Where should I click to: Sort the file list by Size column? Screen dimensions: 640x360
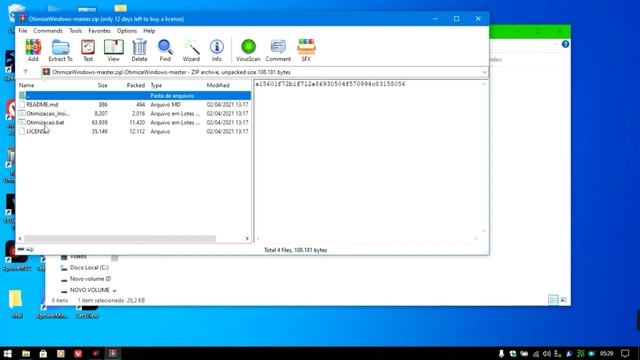click(102, 85)
